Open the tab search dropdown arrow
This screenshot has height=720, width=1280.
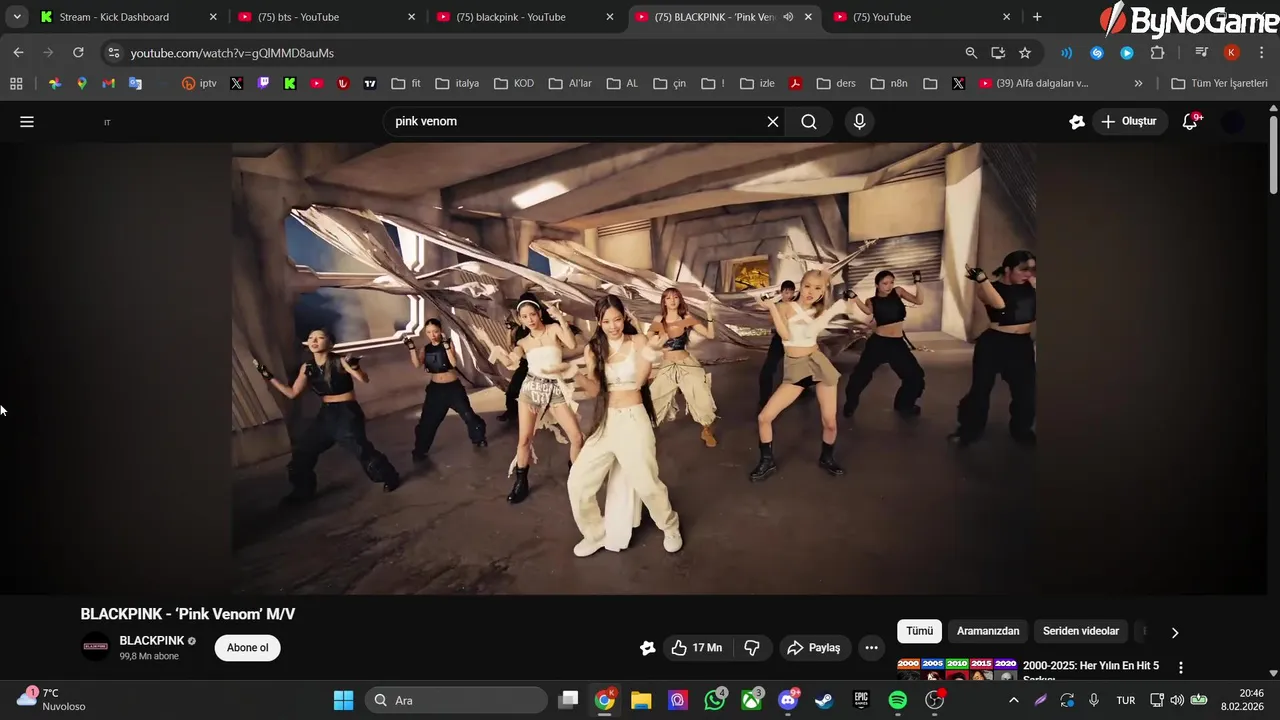pyautogui.click(x=17, y=17)
